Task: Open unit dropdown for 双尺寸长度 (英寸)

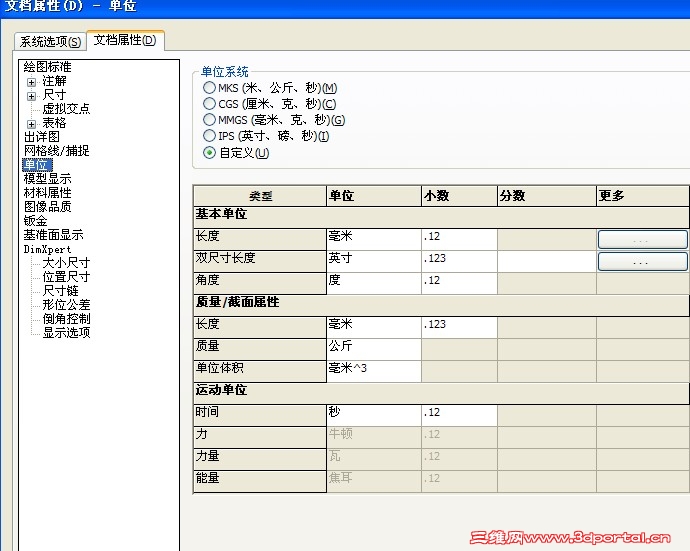Action: [x=374, y=261]
